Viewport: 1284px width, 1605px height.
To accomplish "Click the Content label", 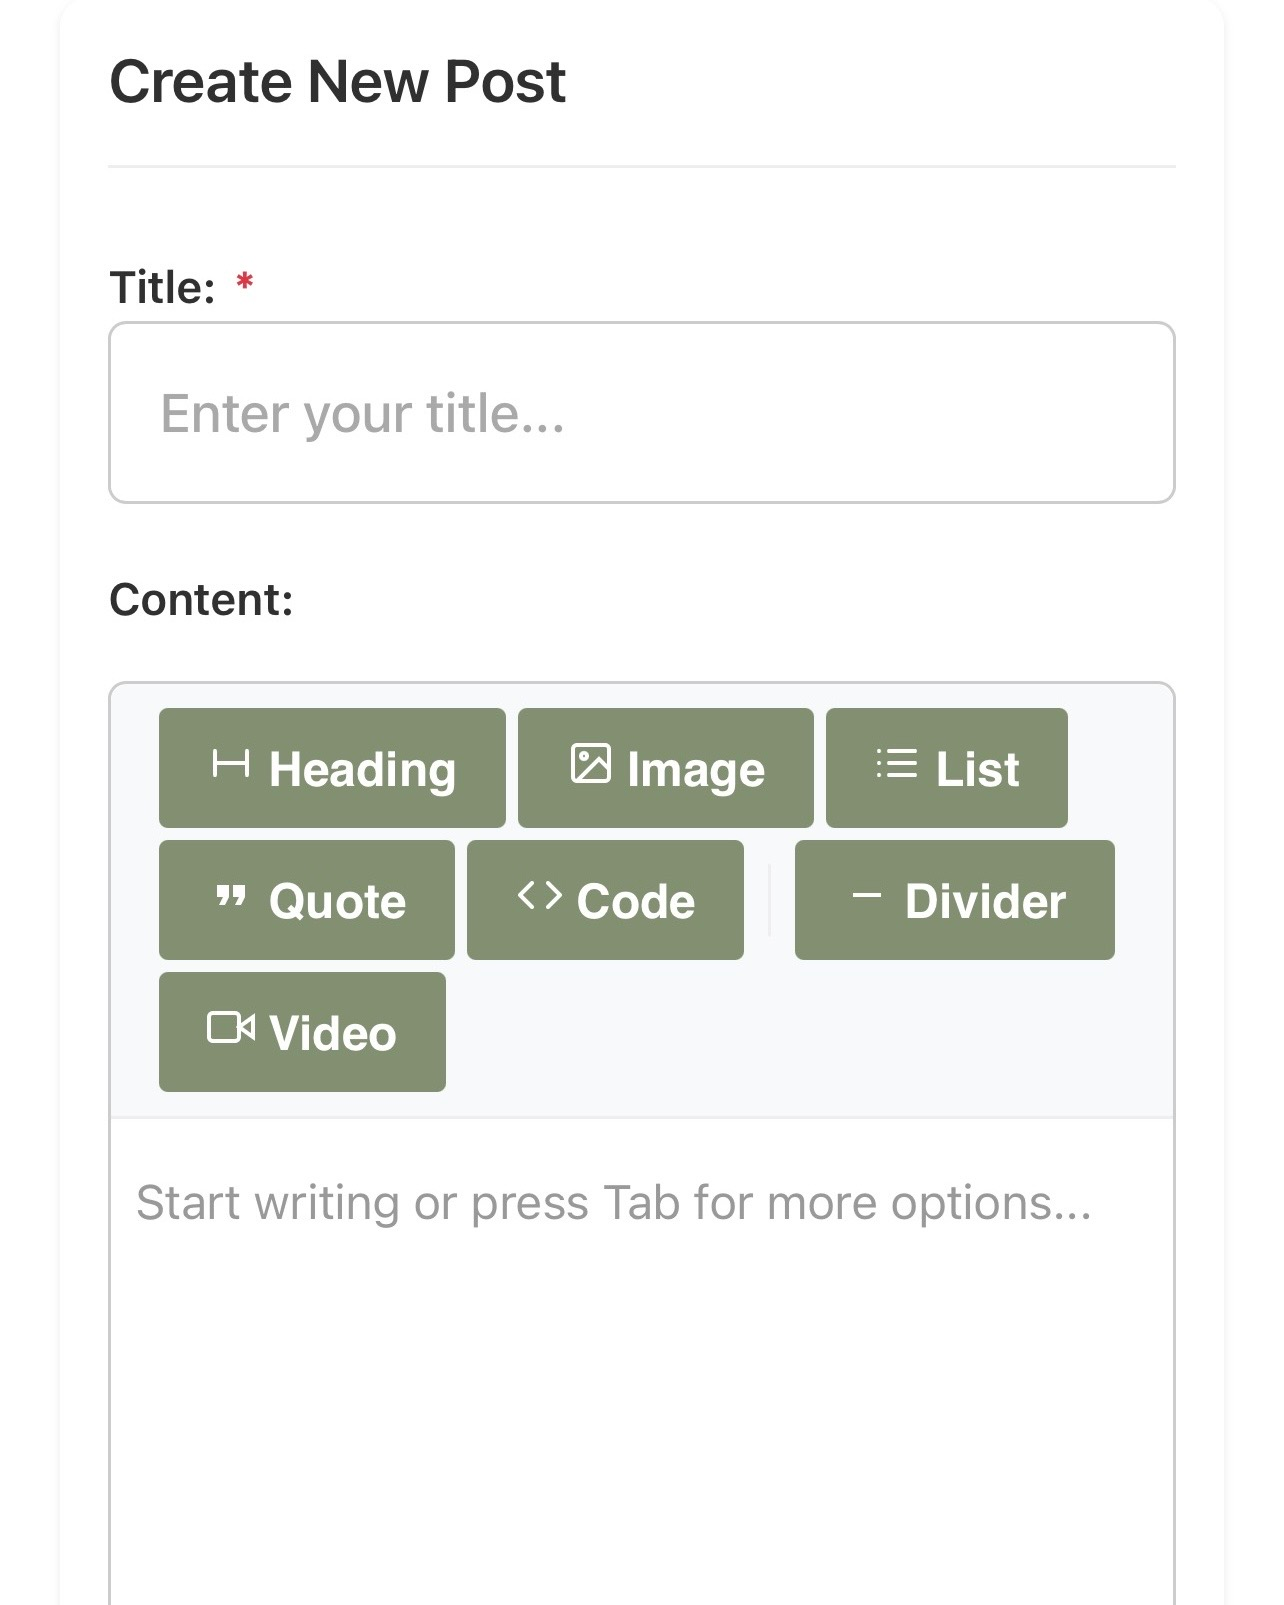I will 199,598.
